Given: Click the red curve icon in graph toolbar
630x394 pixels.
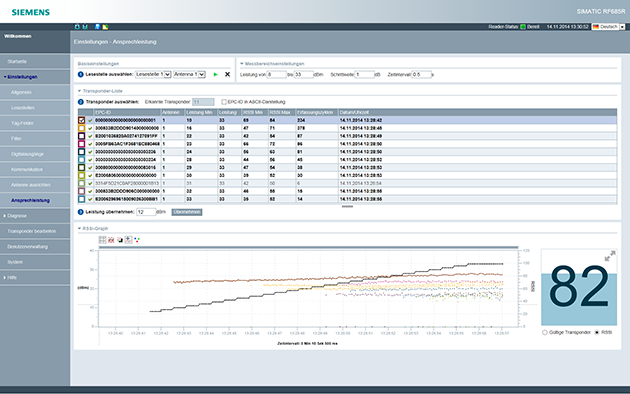Looking at the screenshot, I should [111, 240].
